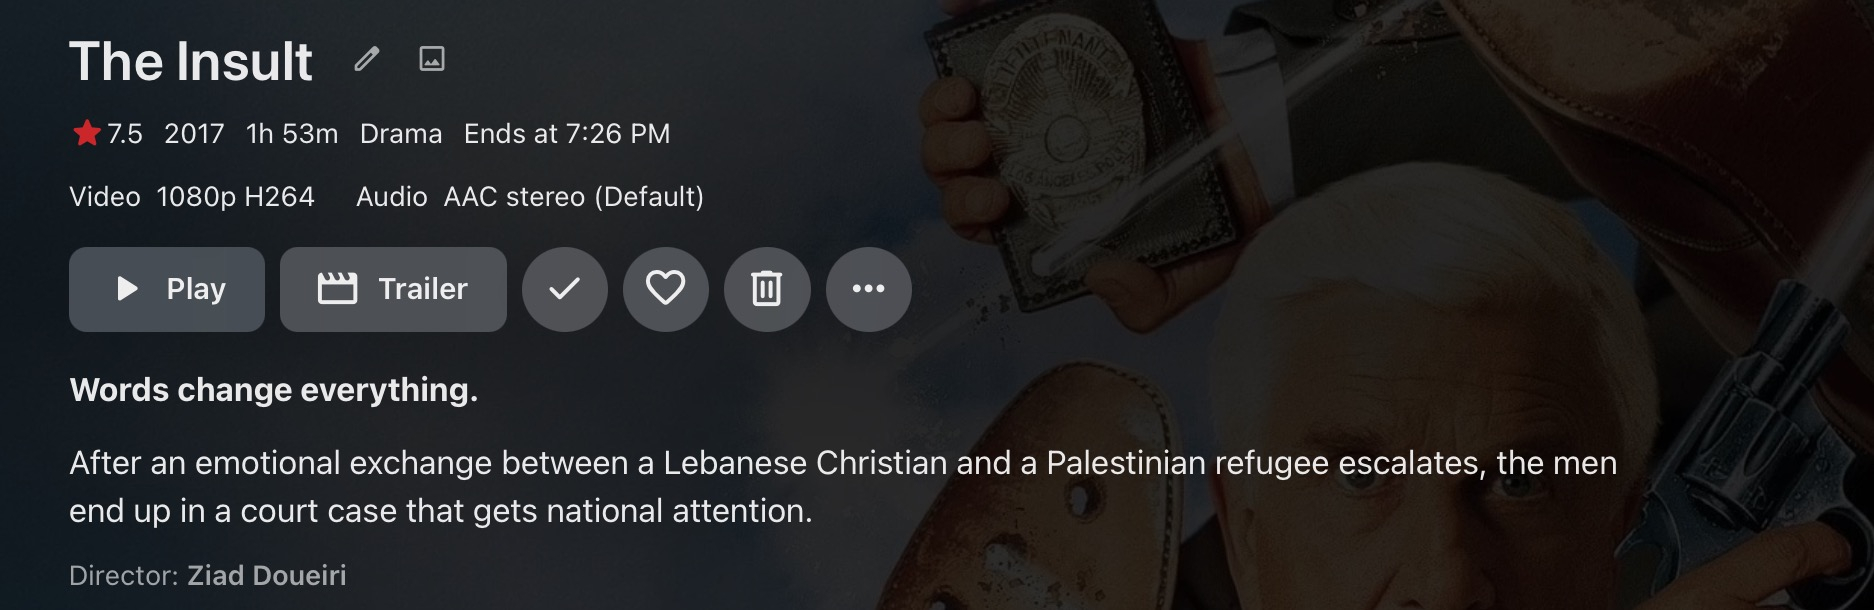The image size is (1874, 610).
Task: Click the pencil edit metadata icon
Action: (x=367, y=60)
